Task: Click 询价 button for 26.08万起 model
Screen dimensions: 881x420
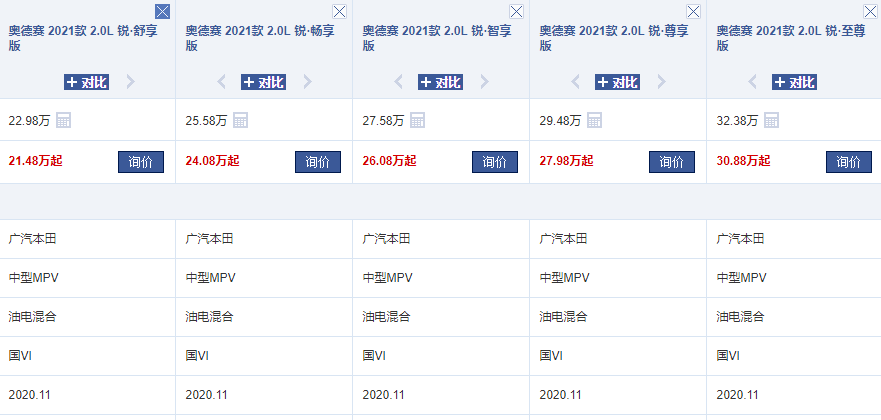Action: coord(495,162)
